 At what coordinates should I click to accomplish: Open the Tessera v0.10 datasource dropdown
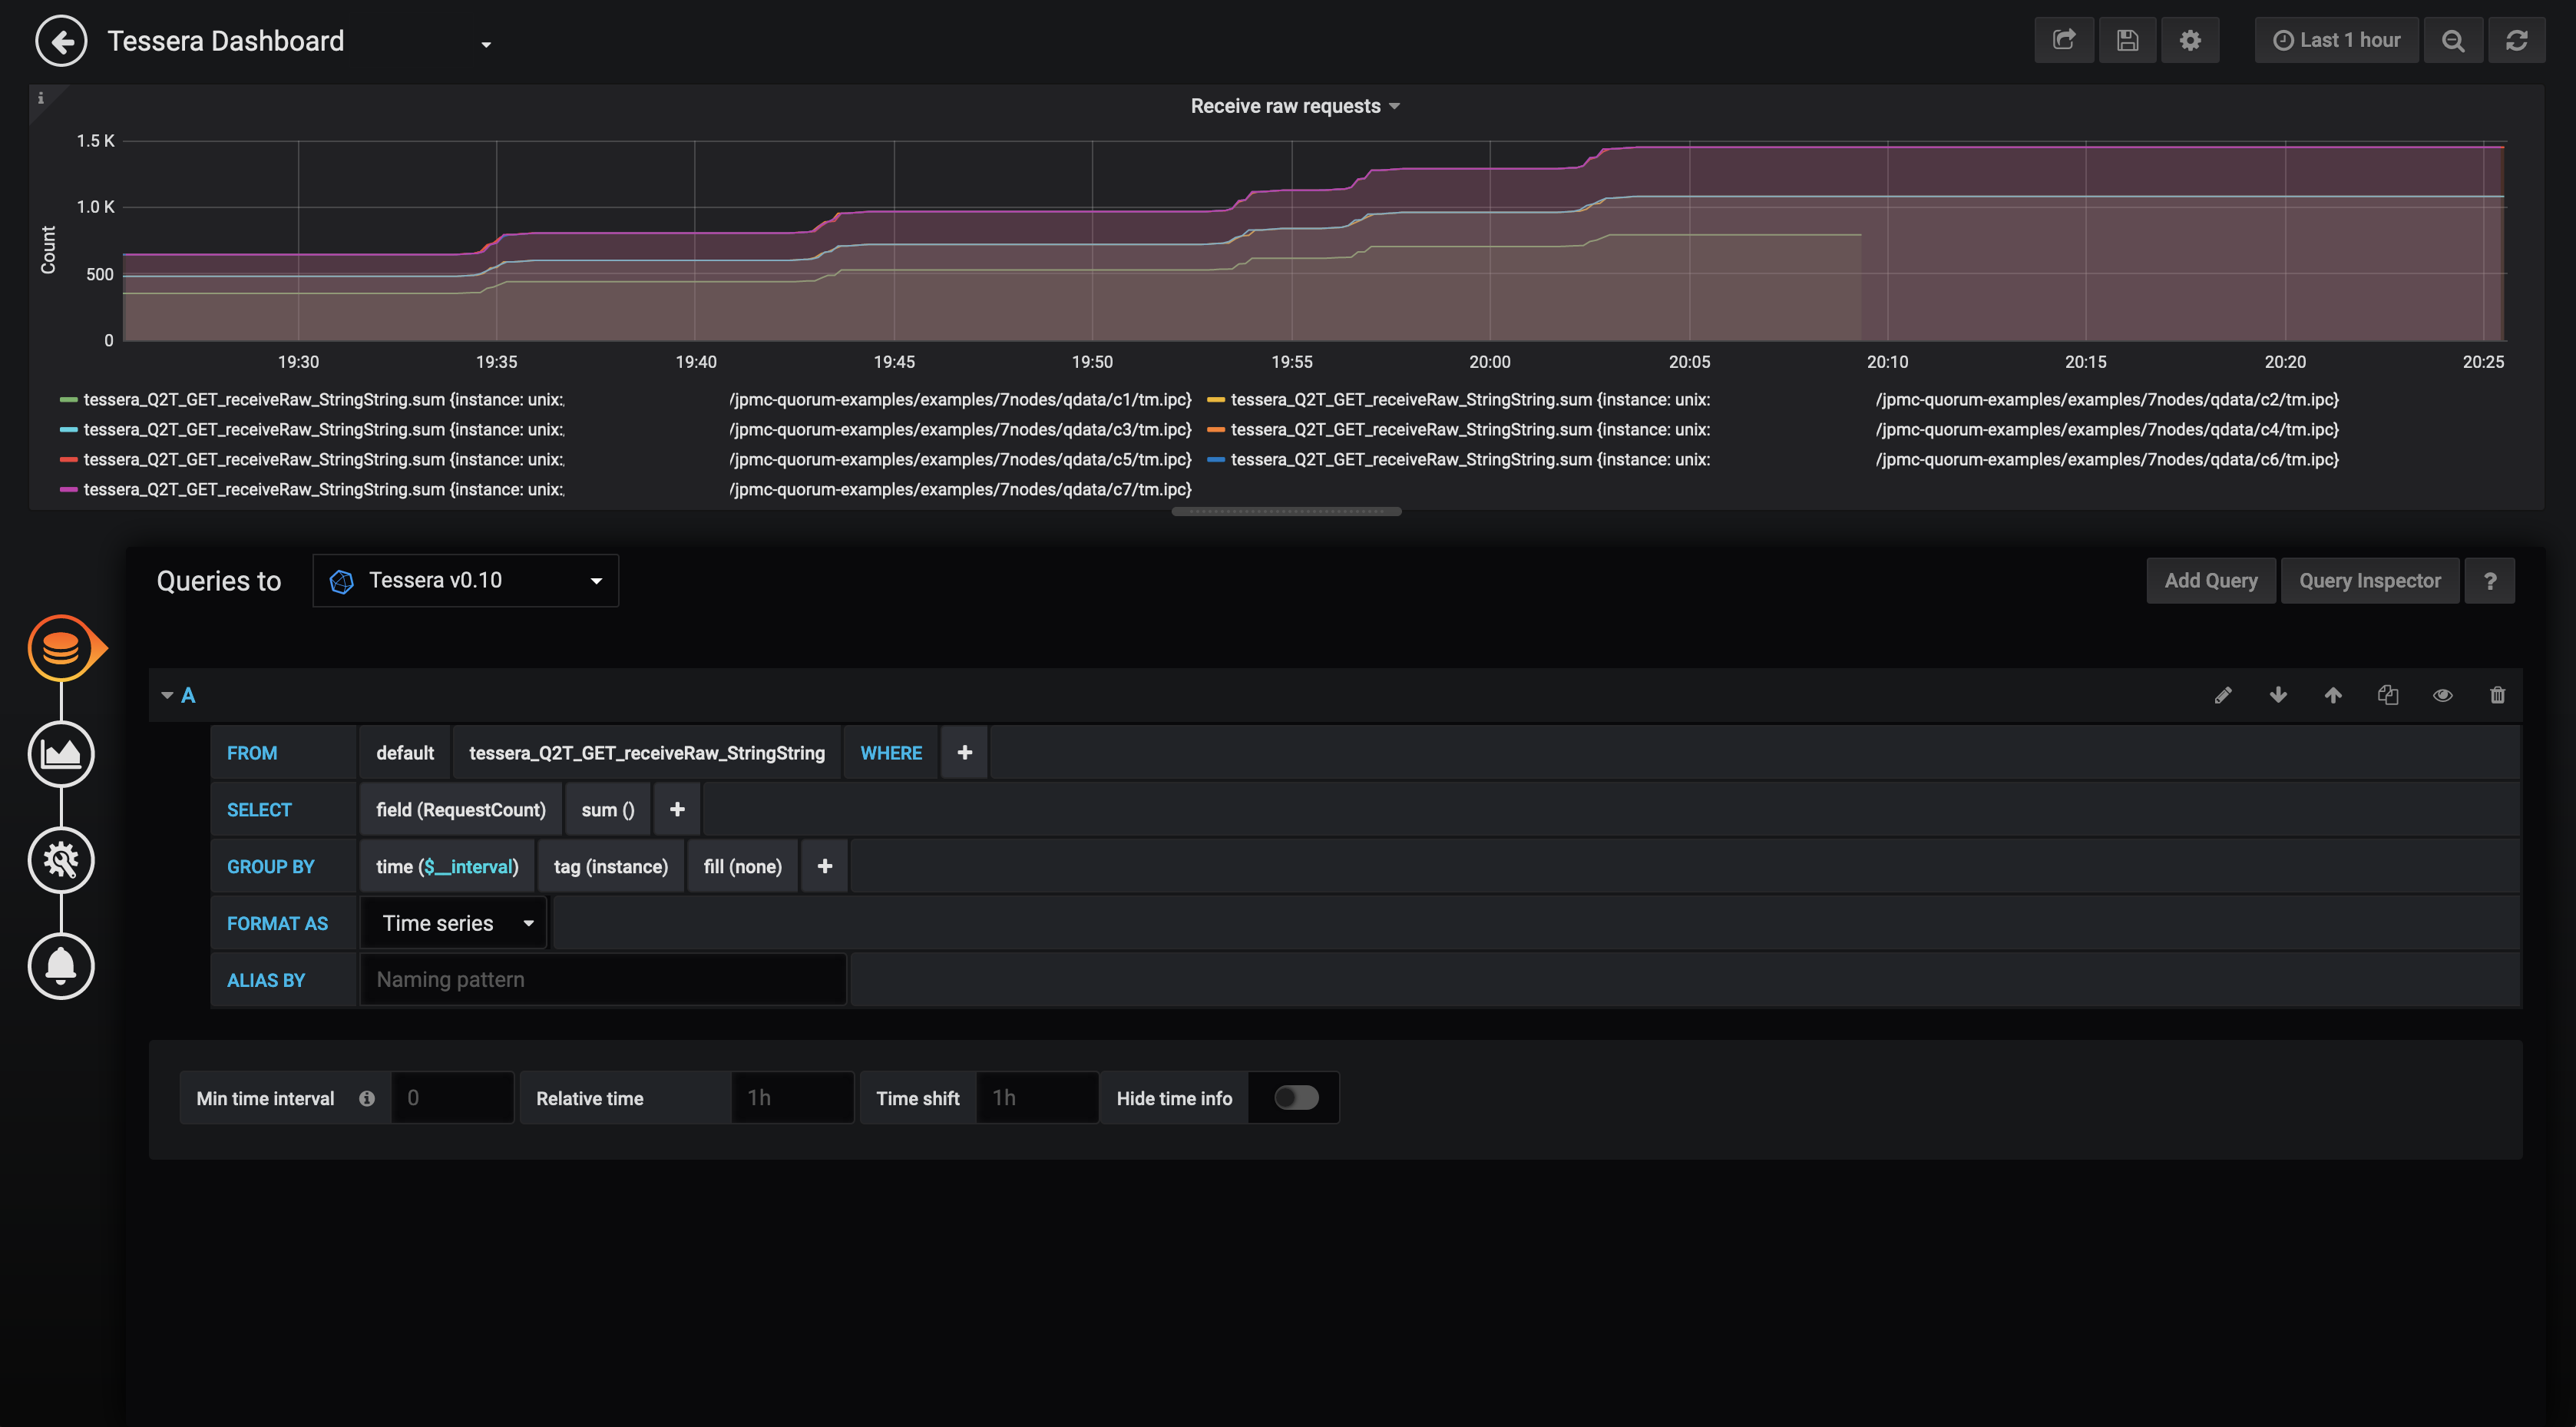[x=466, y=581]
